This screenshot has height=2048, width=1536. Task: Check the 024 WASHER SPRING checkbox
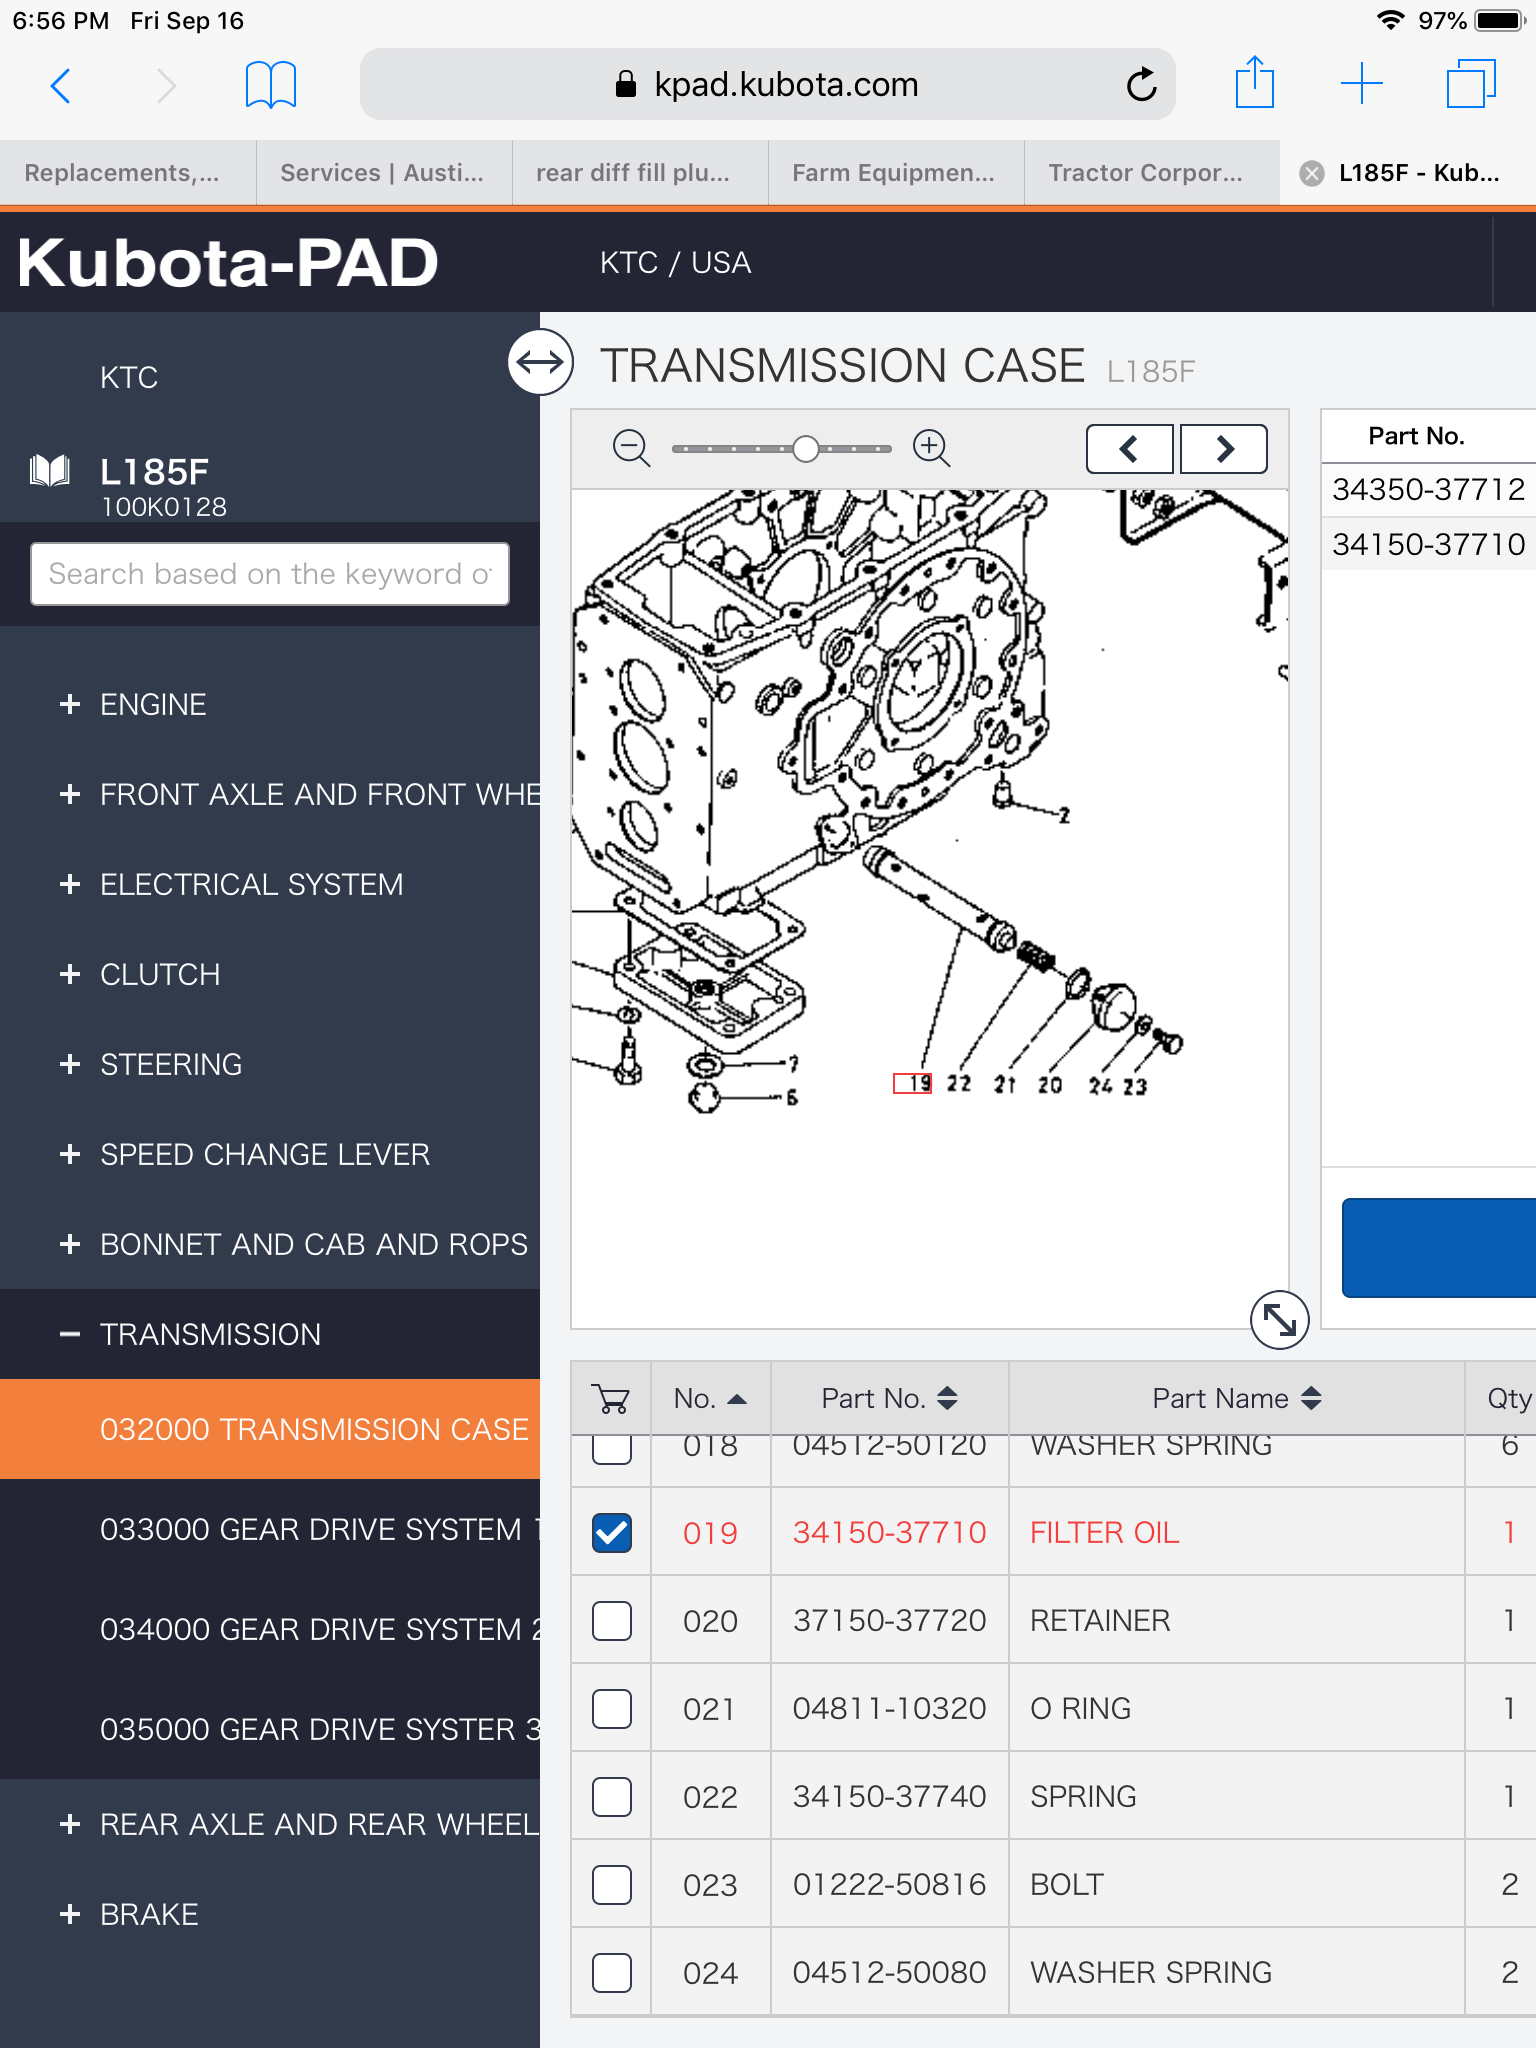(x=612, y=1972)
